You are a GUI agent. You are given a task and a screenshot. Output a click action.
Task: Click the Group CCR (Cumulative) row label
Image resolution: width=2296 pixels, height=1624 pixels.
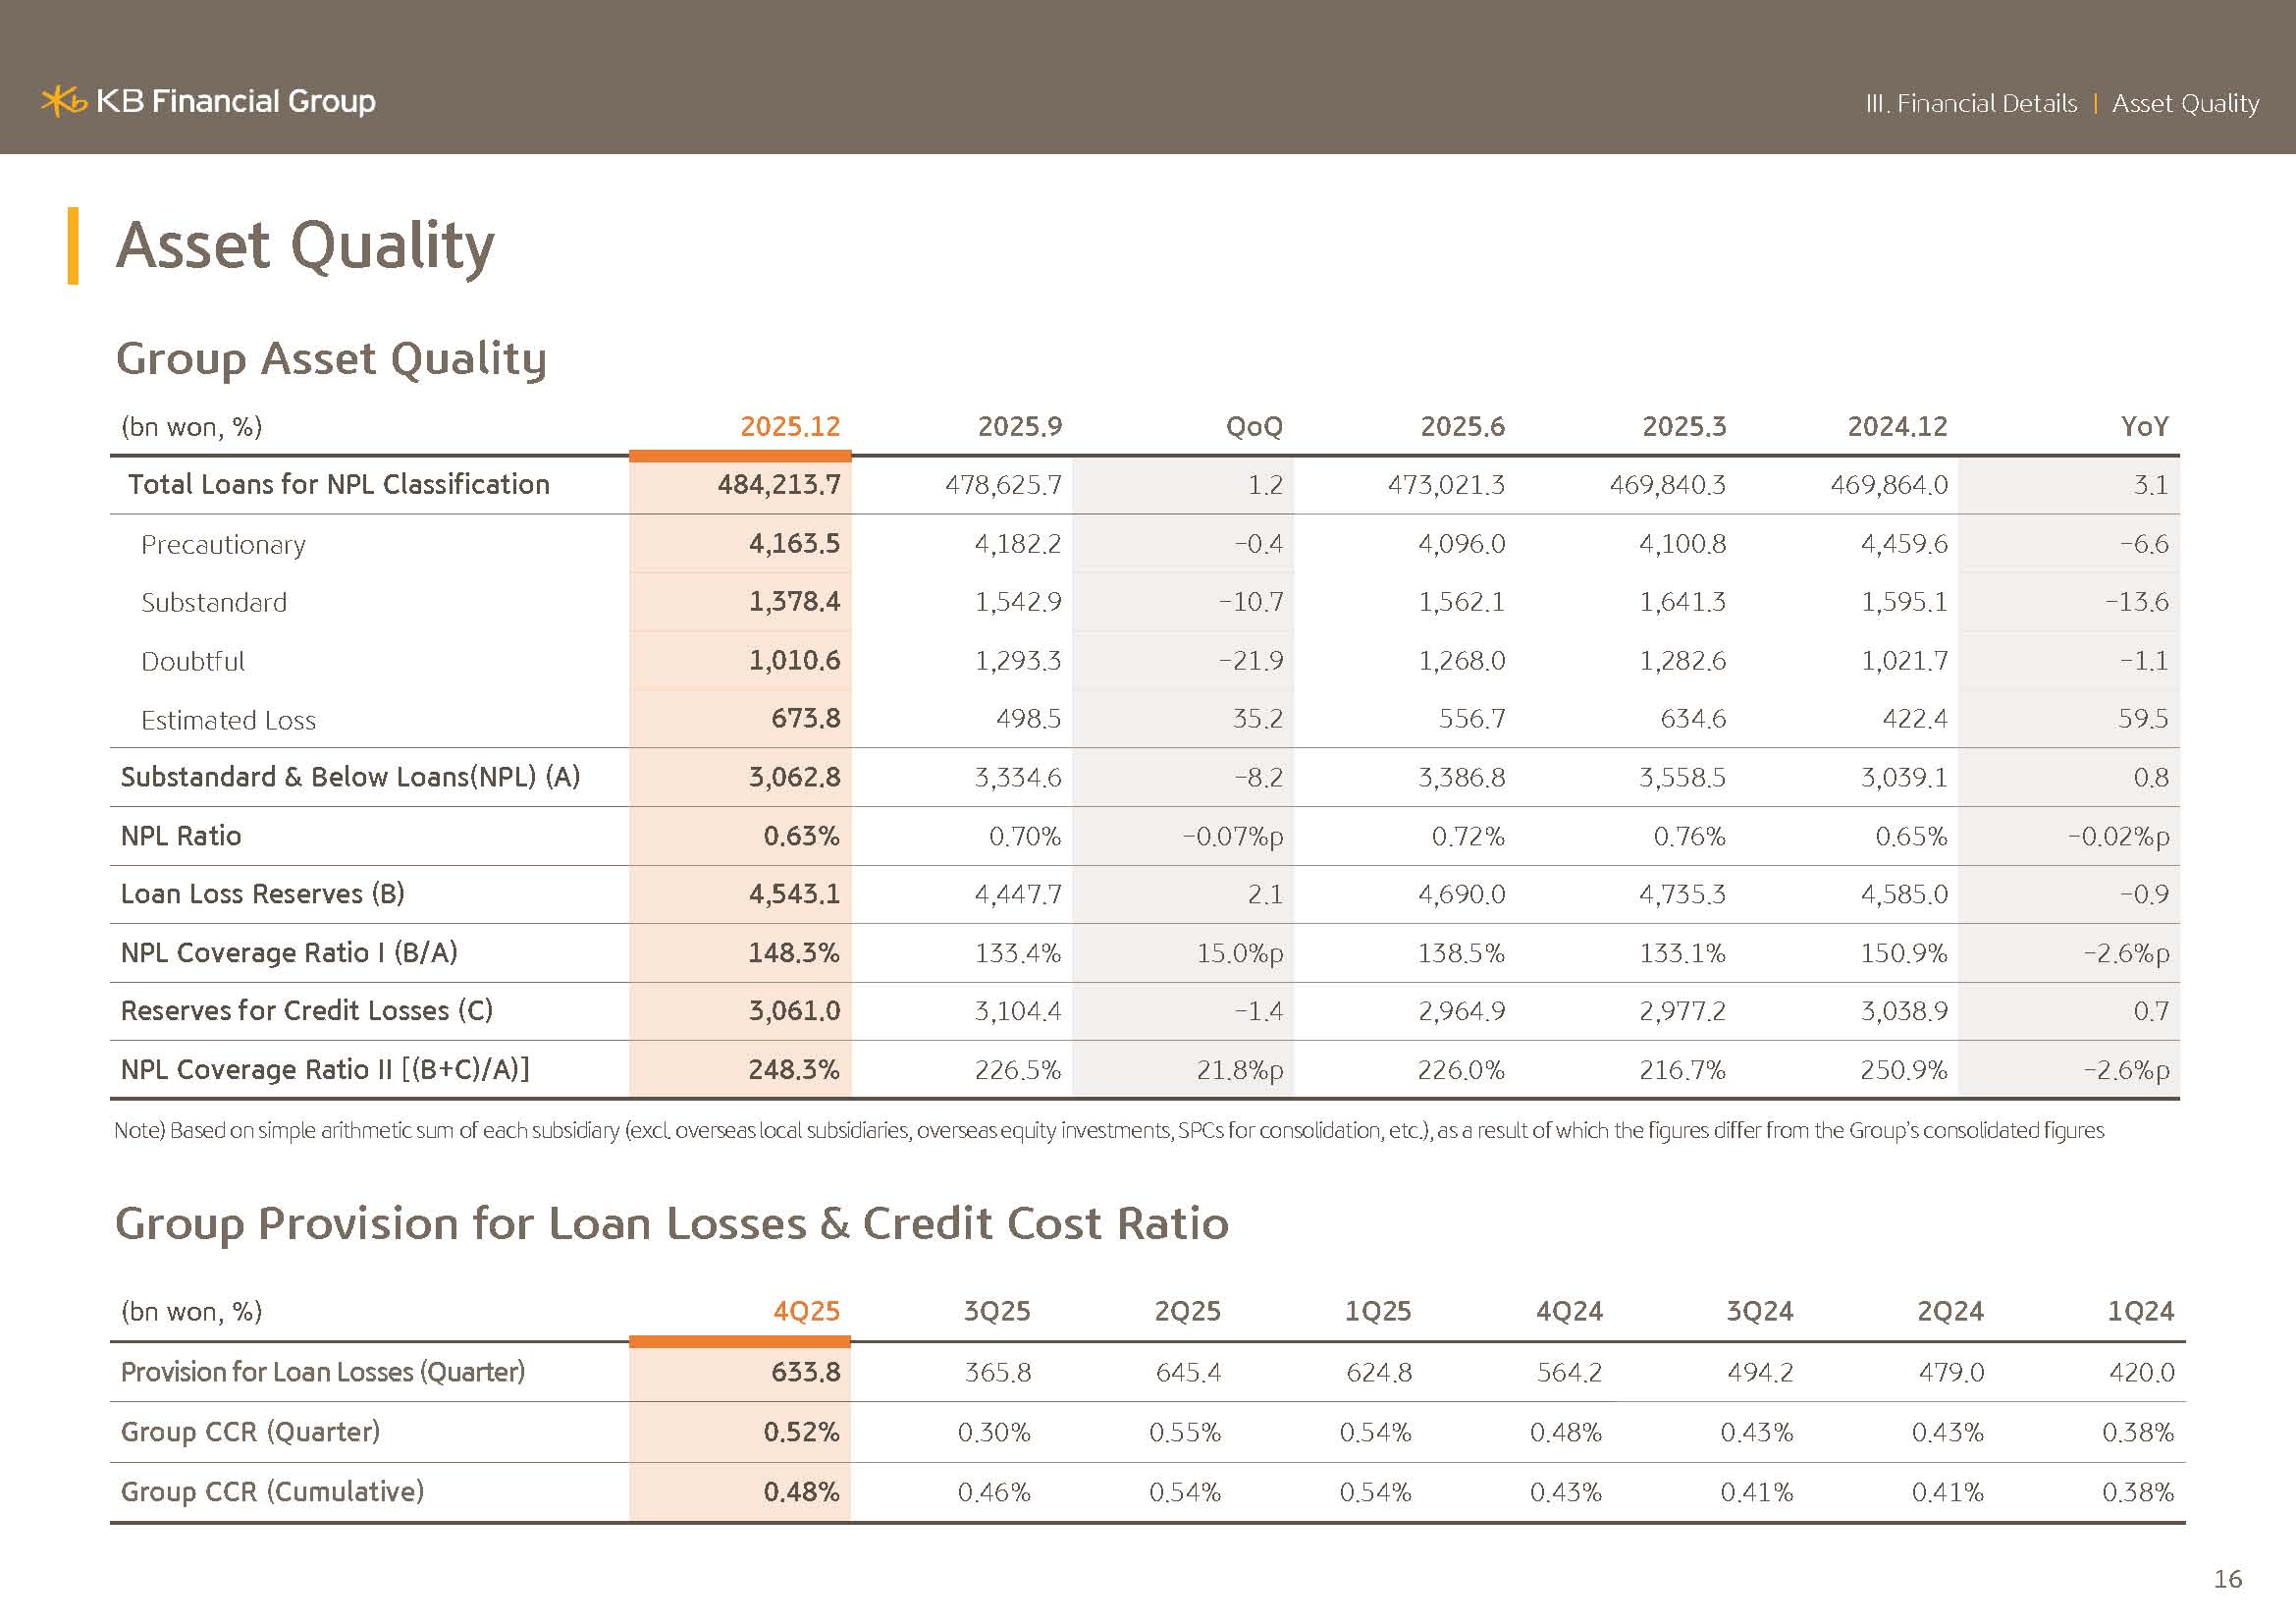coord(272,1492)
